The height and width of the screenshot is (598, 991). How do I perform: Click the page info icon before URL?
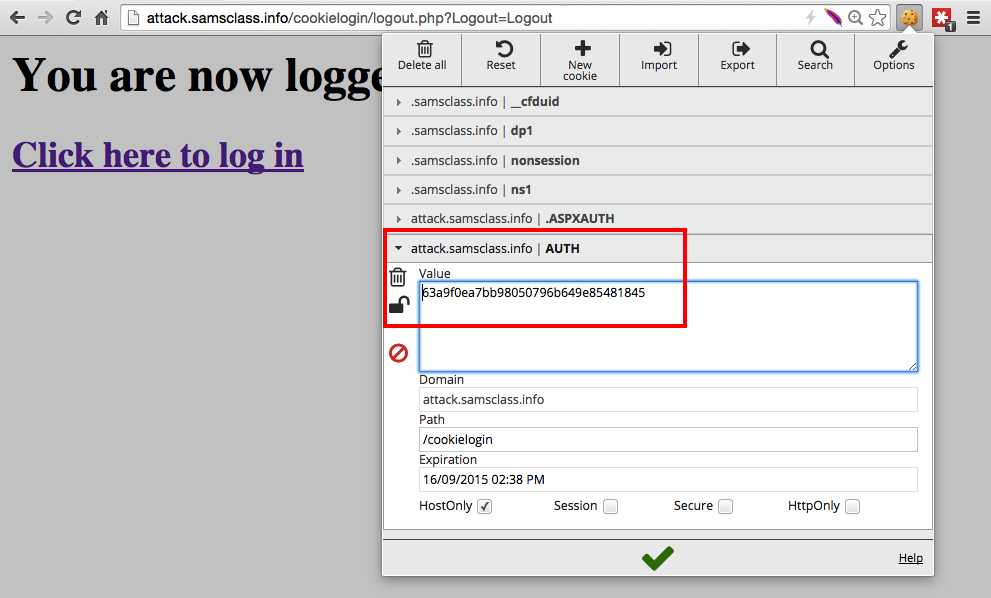(x=133, y=18)
